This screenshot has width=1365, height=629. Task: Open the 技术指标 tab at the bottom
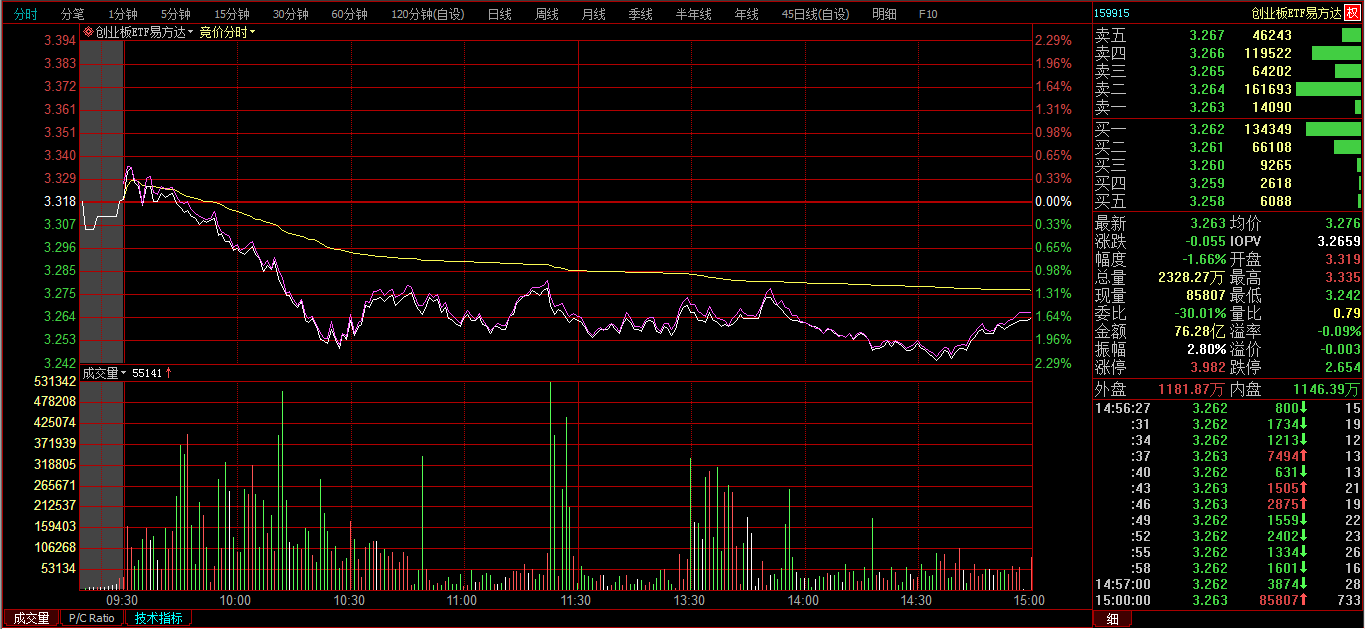159,618
